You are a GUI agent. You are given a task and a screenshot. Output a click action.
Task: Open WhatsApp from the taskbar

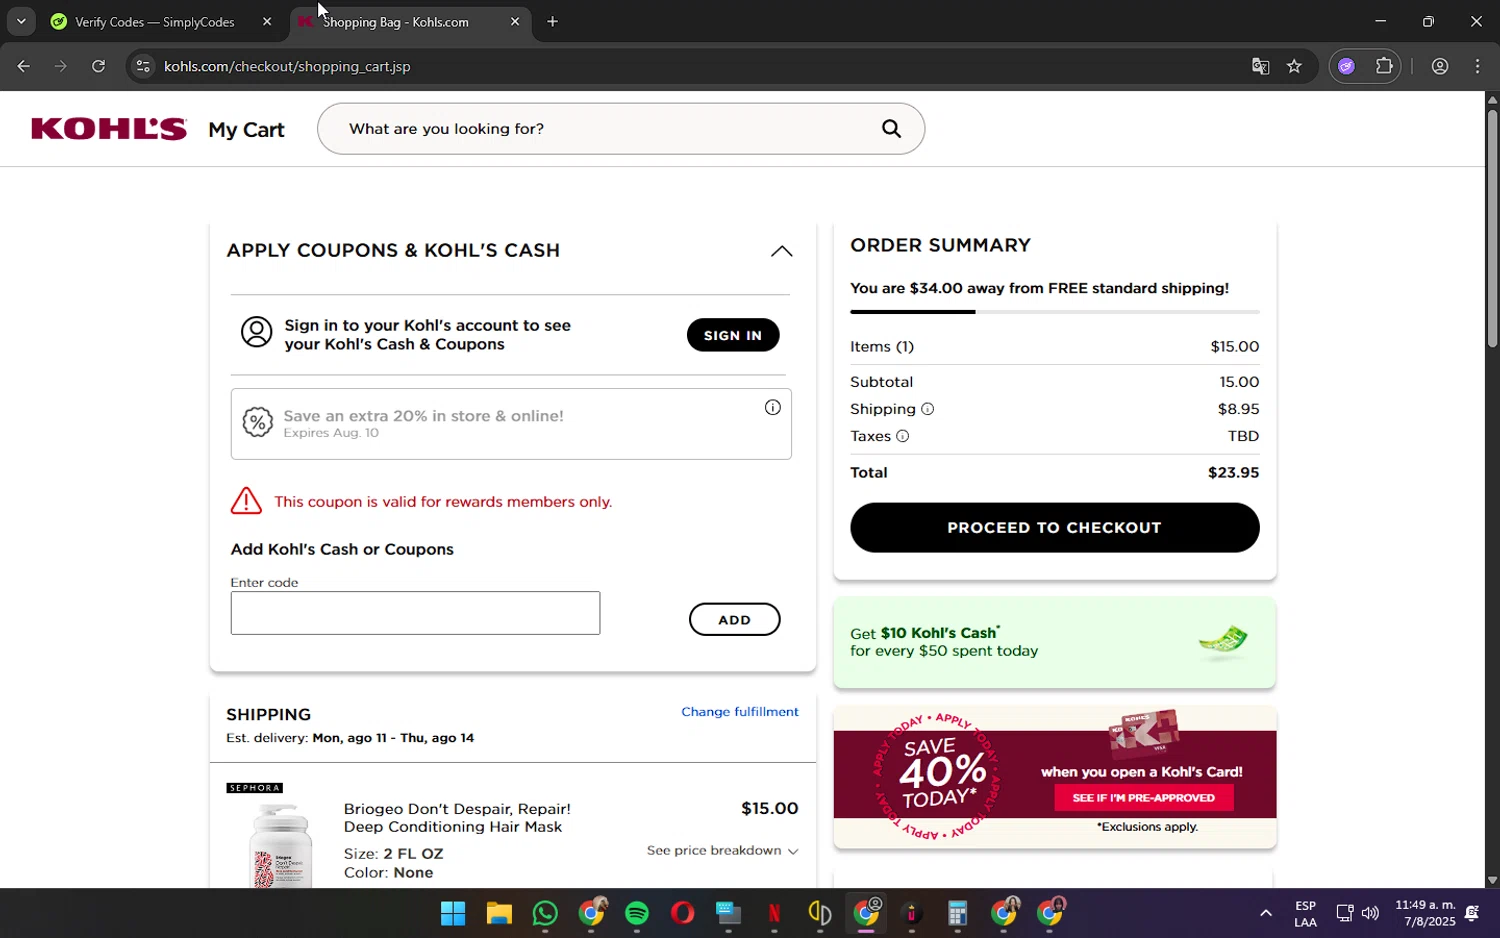point(545,913)
